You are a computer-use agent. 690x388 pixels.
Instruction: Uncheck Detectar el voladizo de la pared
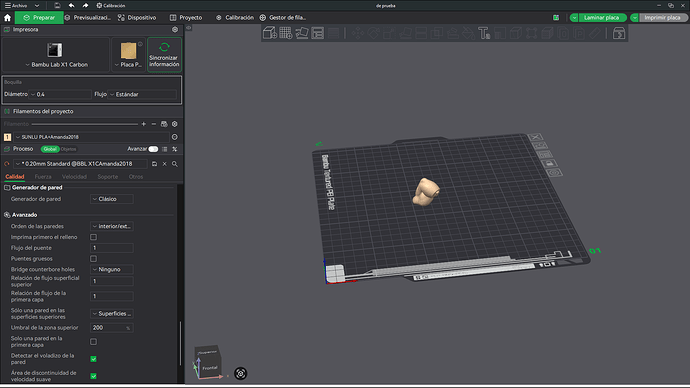93,359
